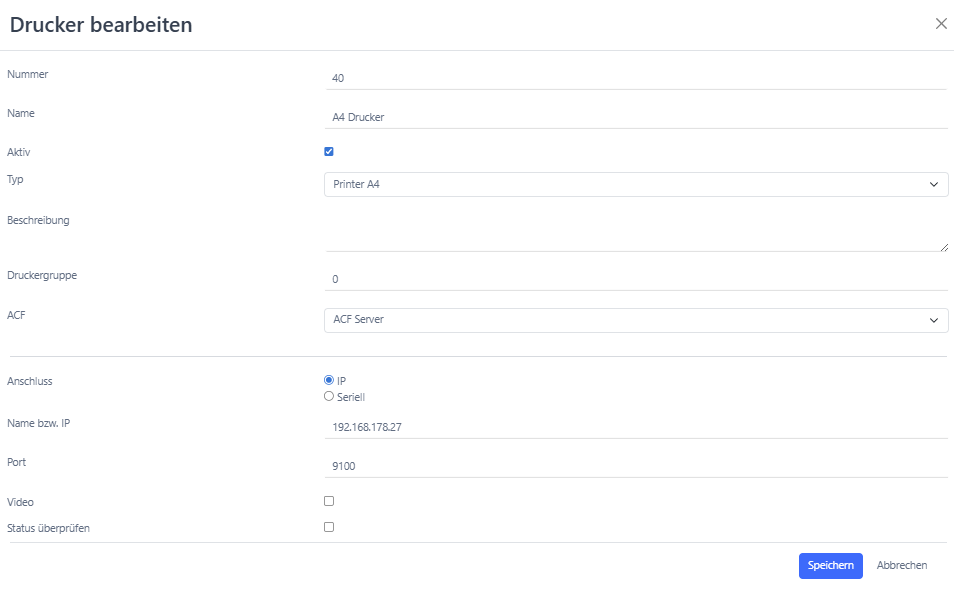
Task: Click the Speichern button
Action: coord(830,565)
